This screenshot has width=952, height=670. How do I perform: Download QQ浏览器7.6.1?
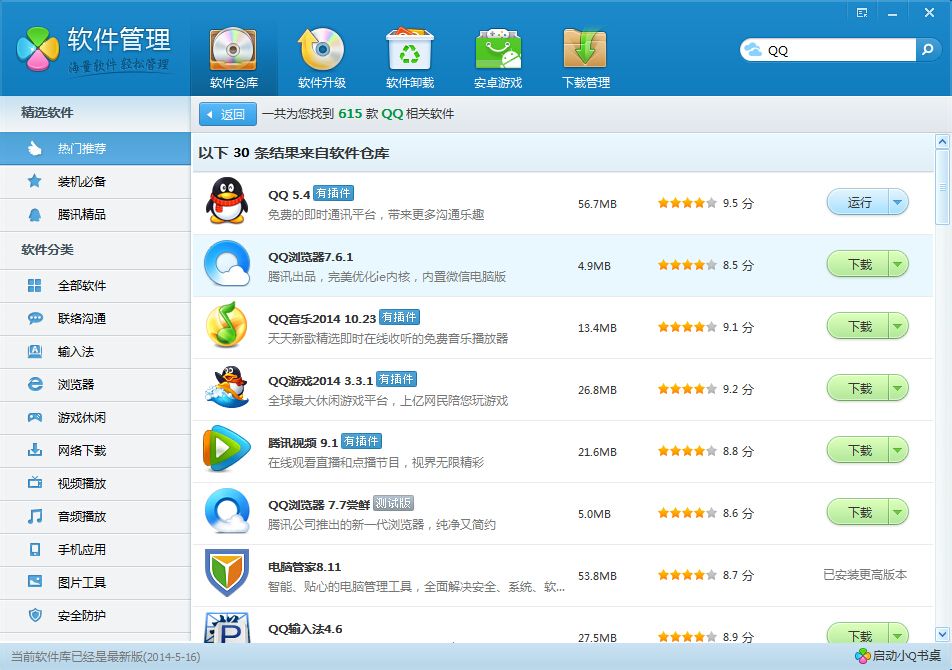tap(858, 265)
